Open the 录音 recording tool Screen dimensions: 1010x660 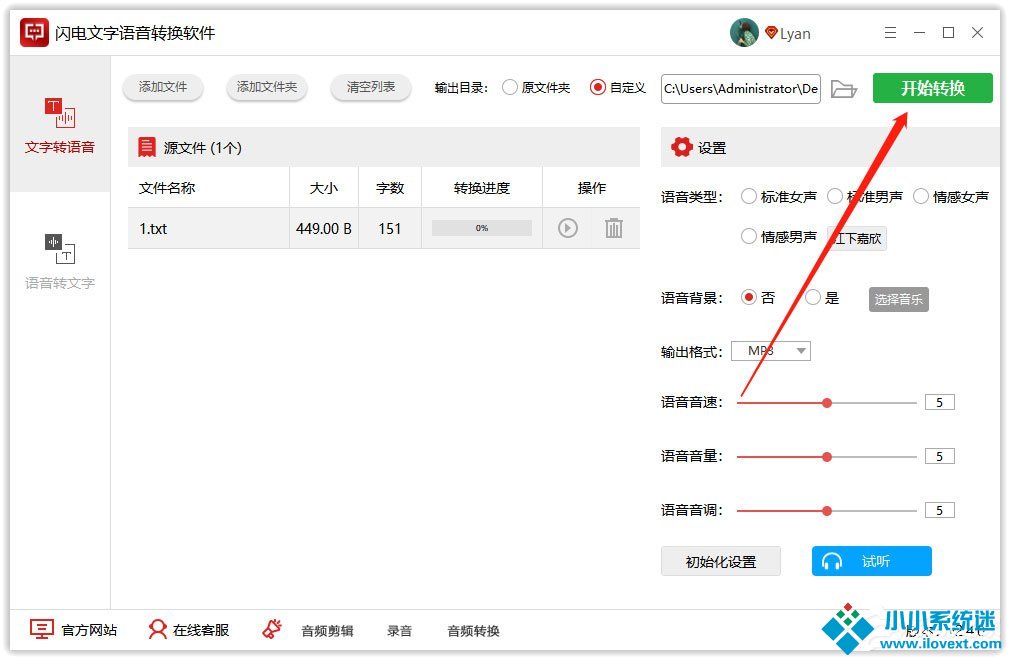(399, 631)
